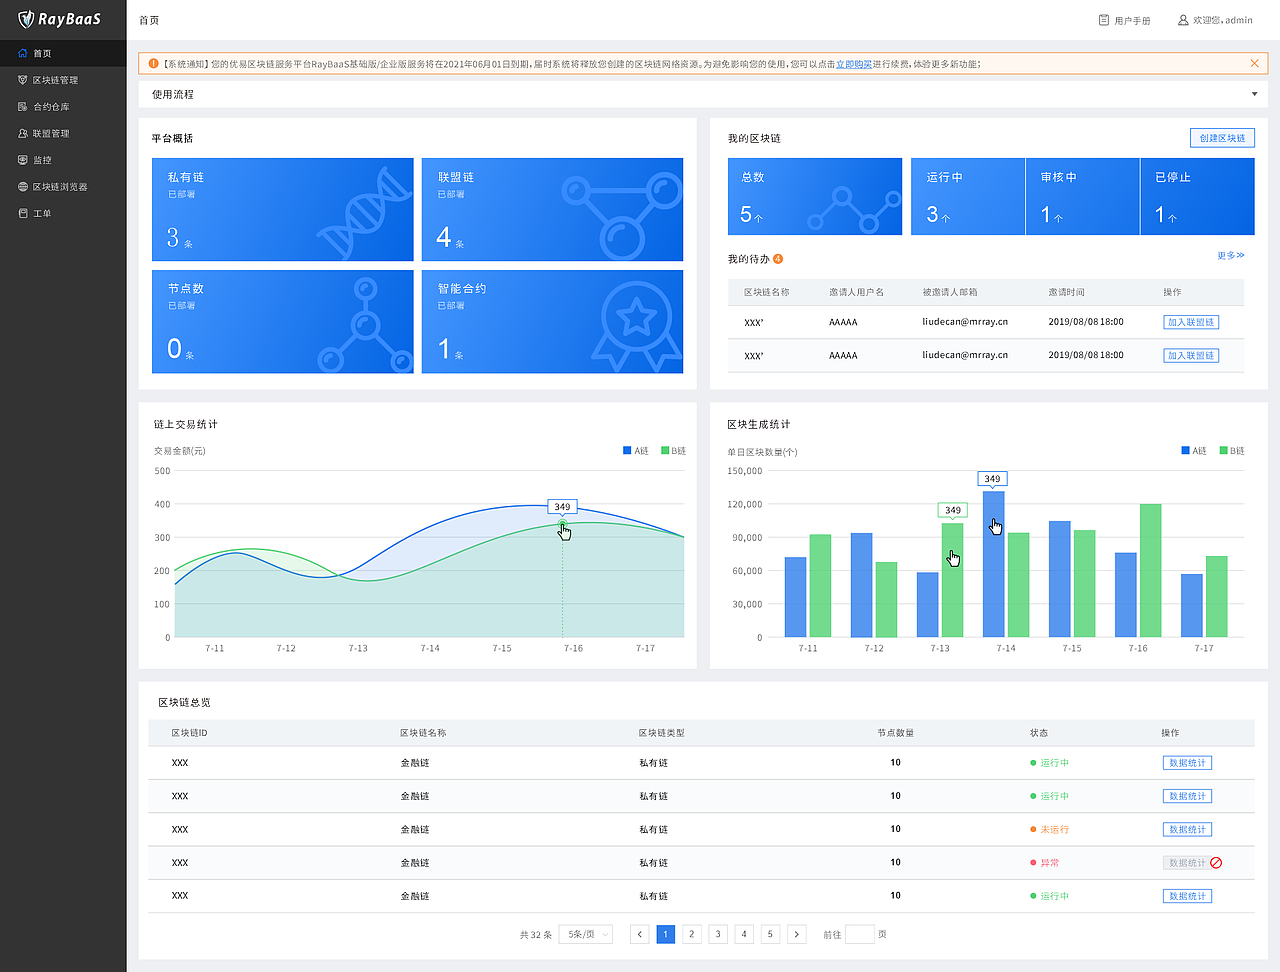Click the 用户手册 document icon
The height and width of the screenshot is (972, 1280).
tap(1104, 20)
